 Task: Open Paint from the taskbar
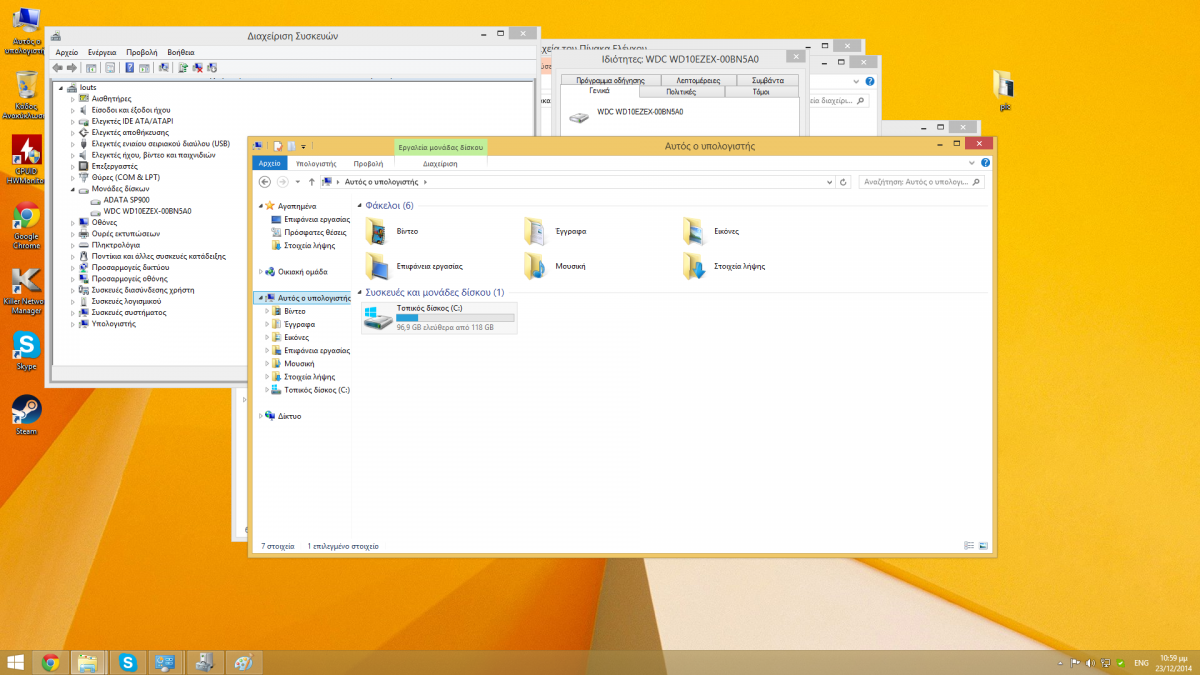[243, 662]
